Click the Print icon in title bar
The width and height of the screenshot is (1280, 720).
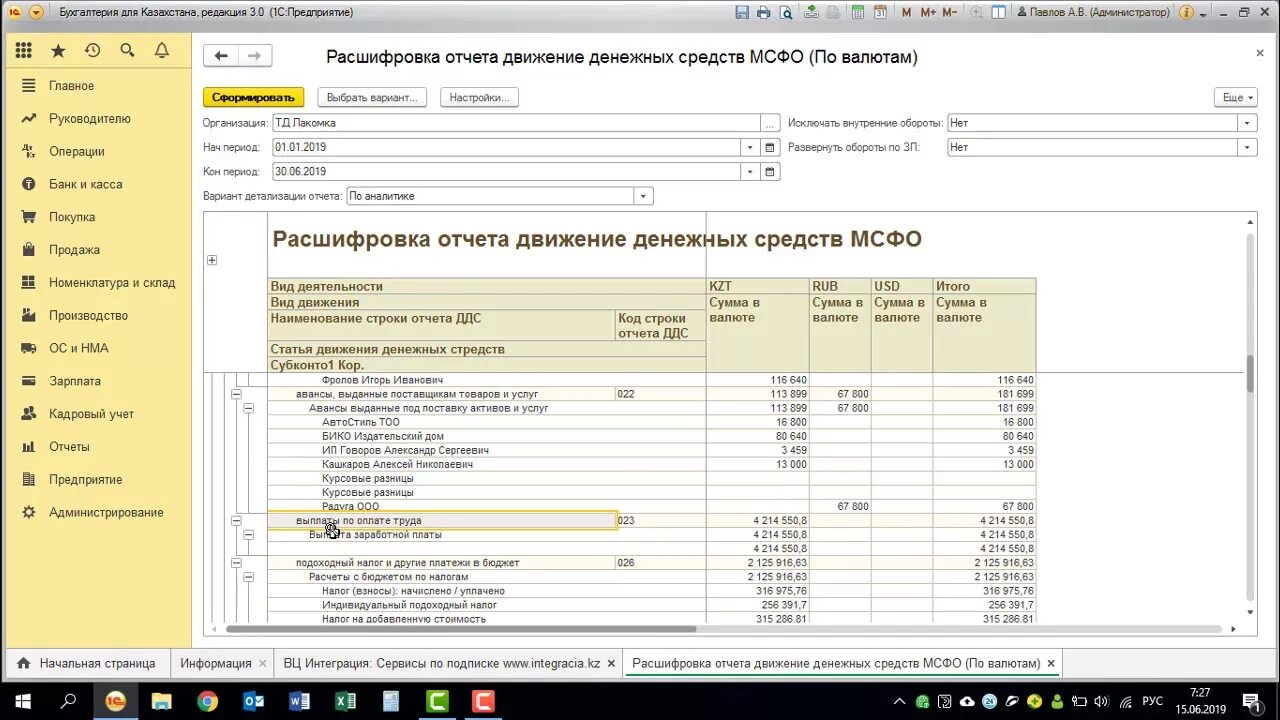click(764, 13)
